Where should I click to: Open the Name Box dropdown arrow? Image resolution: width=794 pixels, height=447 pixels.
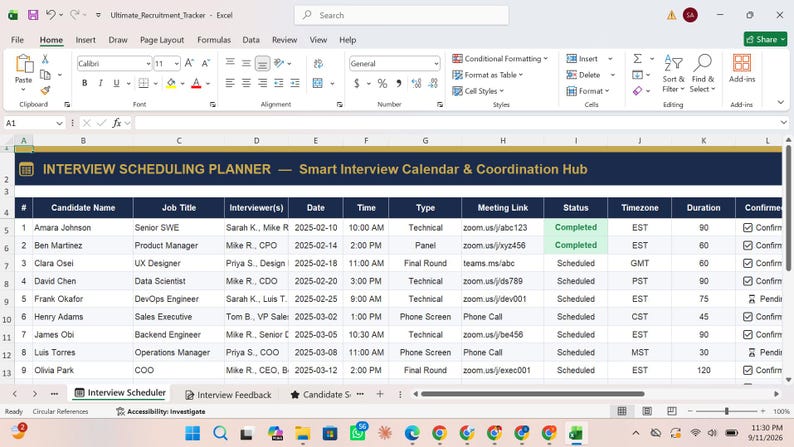[x=59, y=123]
